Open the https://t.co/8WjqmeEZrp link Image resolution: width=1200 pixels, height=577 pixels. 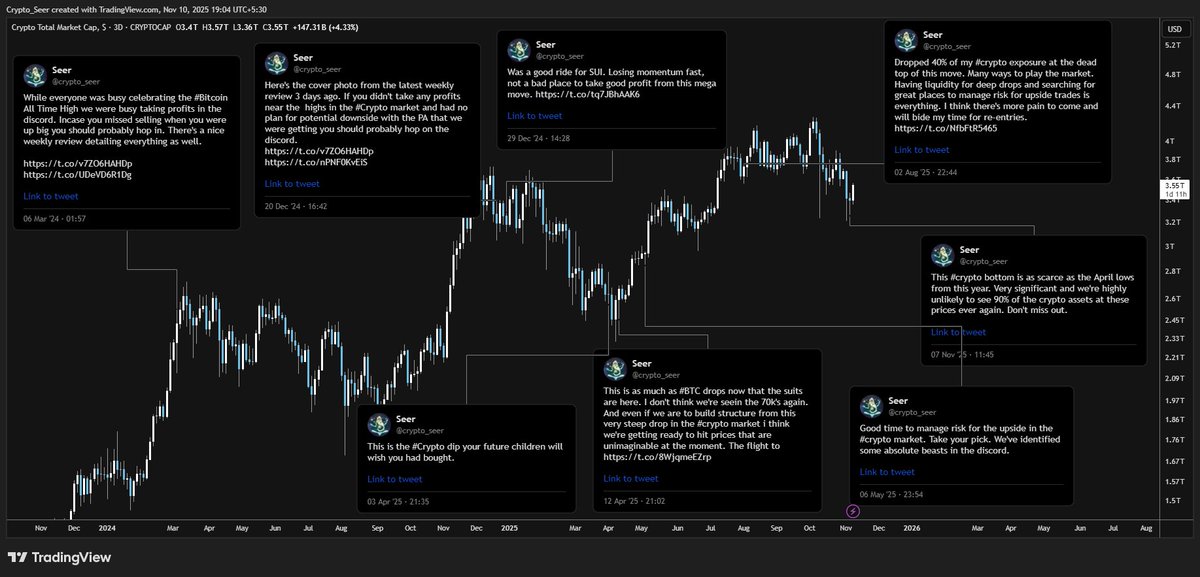point(658,456)
